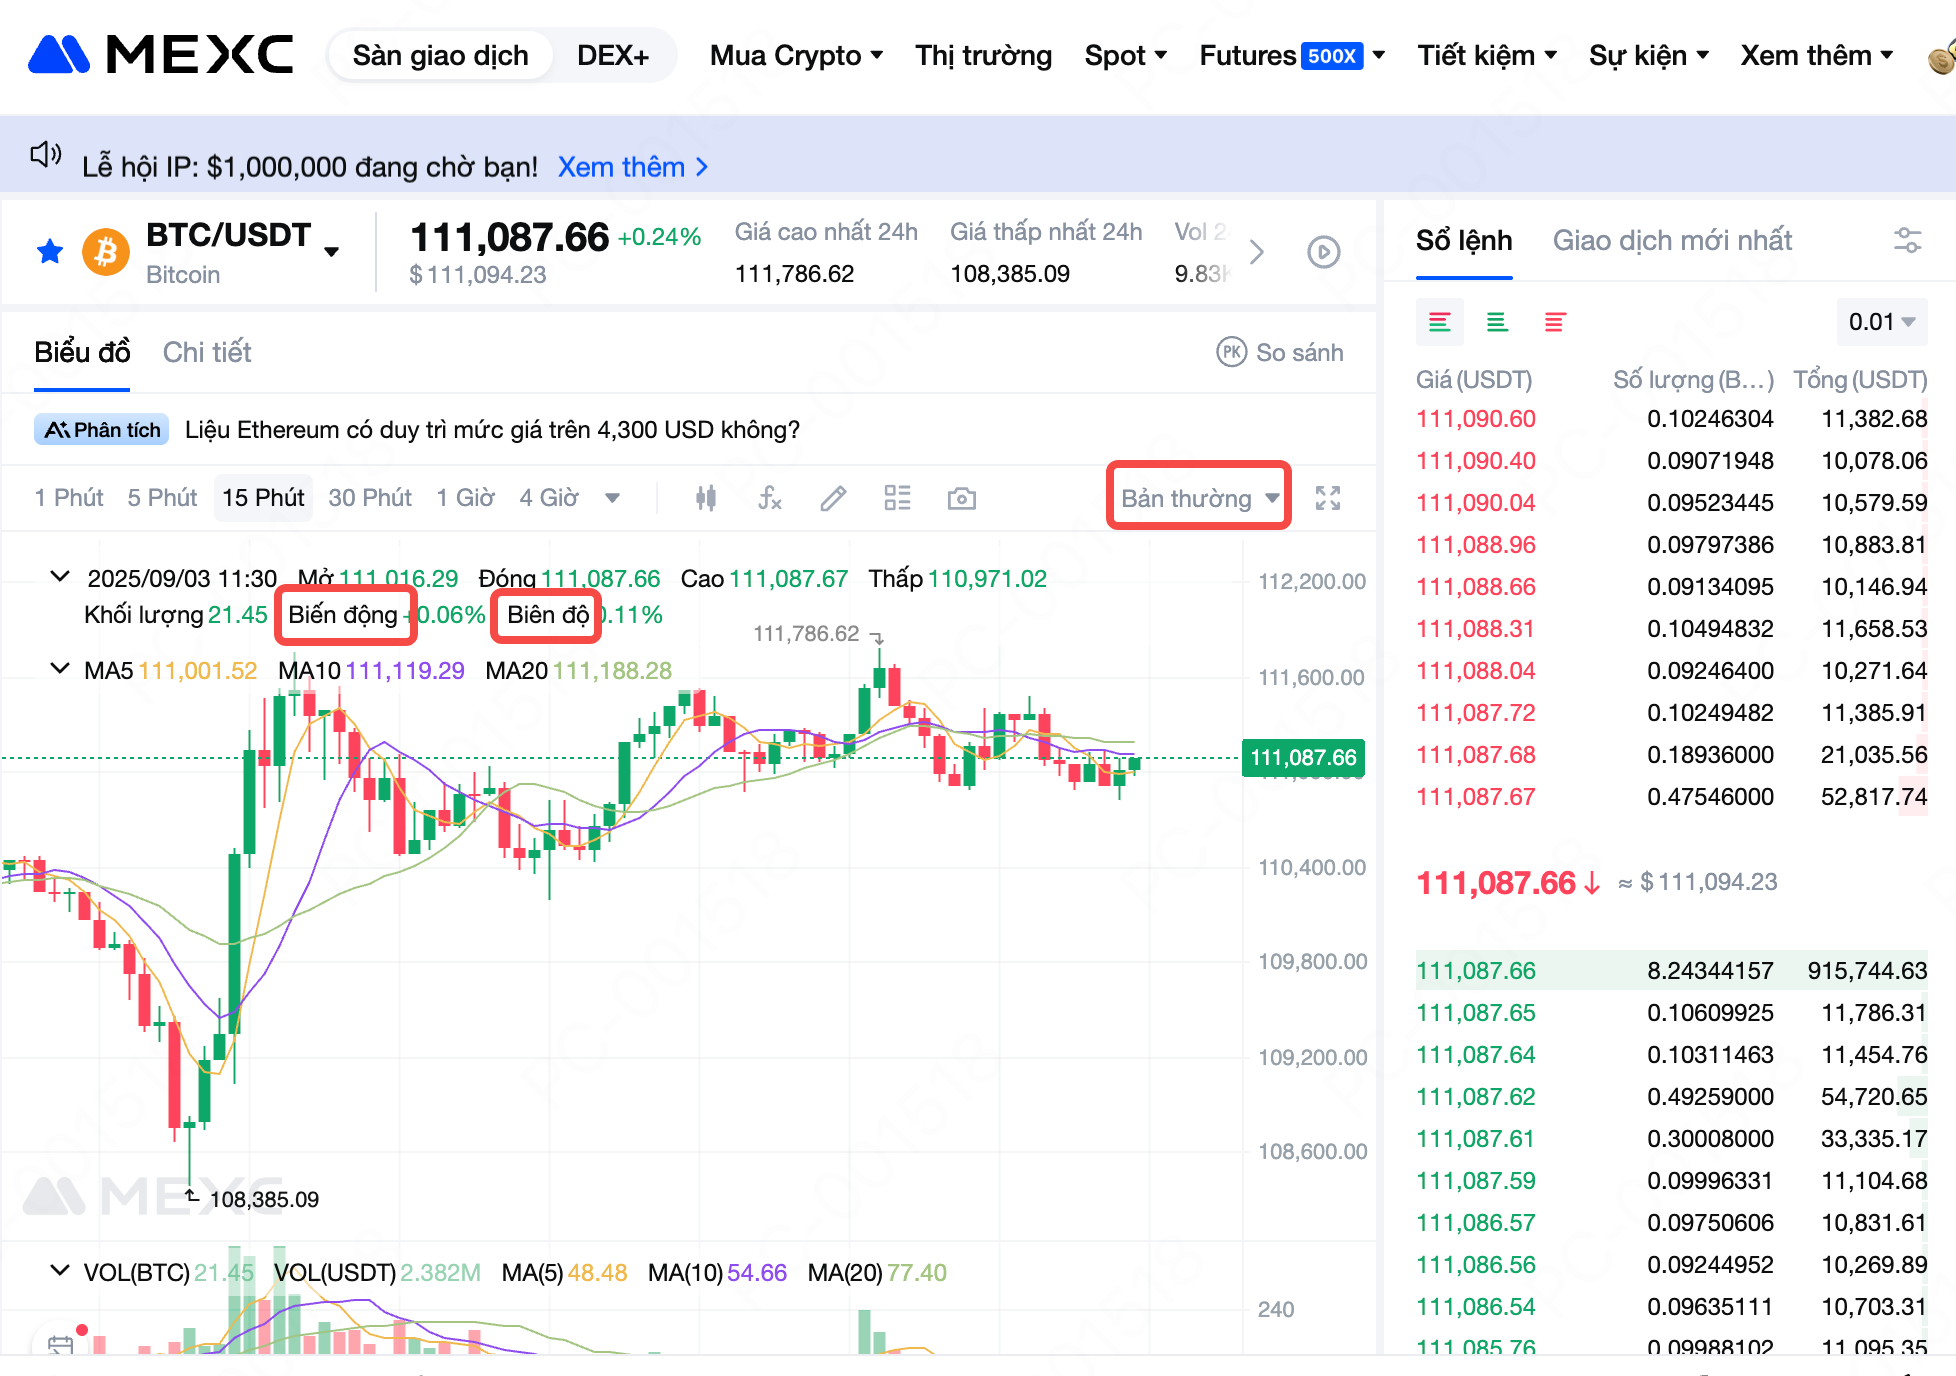Open the Bản thường chart version dropdown
1956x1376 pixels.
click(1198, 498)
